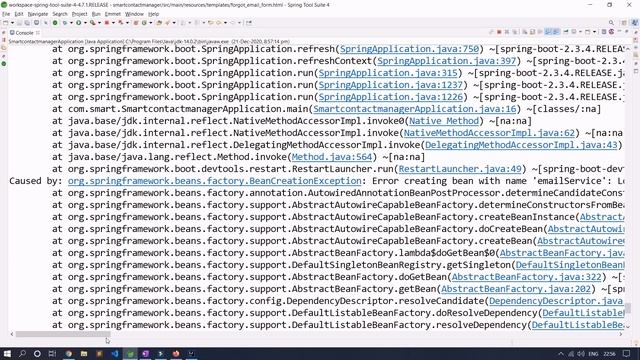Open the Project menu
The image size is (640, 360).
tap(79, 14)
